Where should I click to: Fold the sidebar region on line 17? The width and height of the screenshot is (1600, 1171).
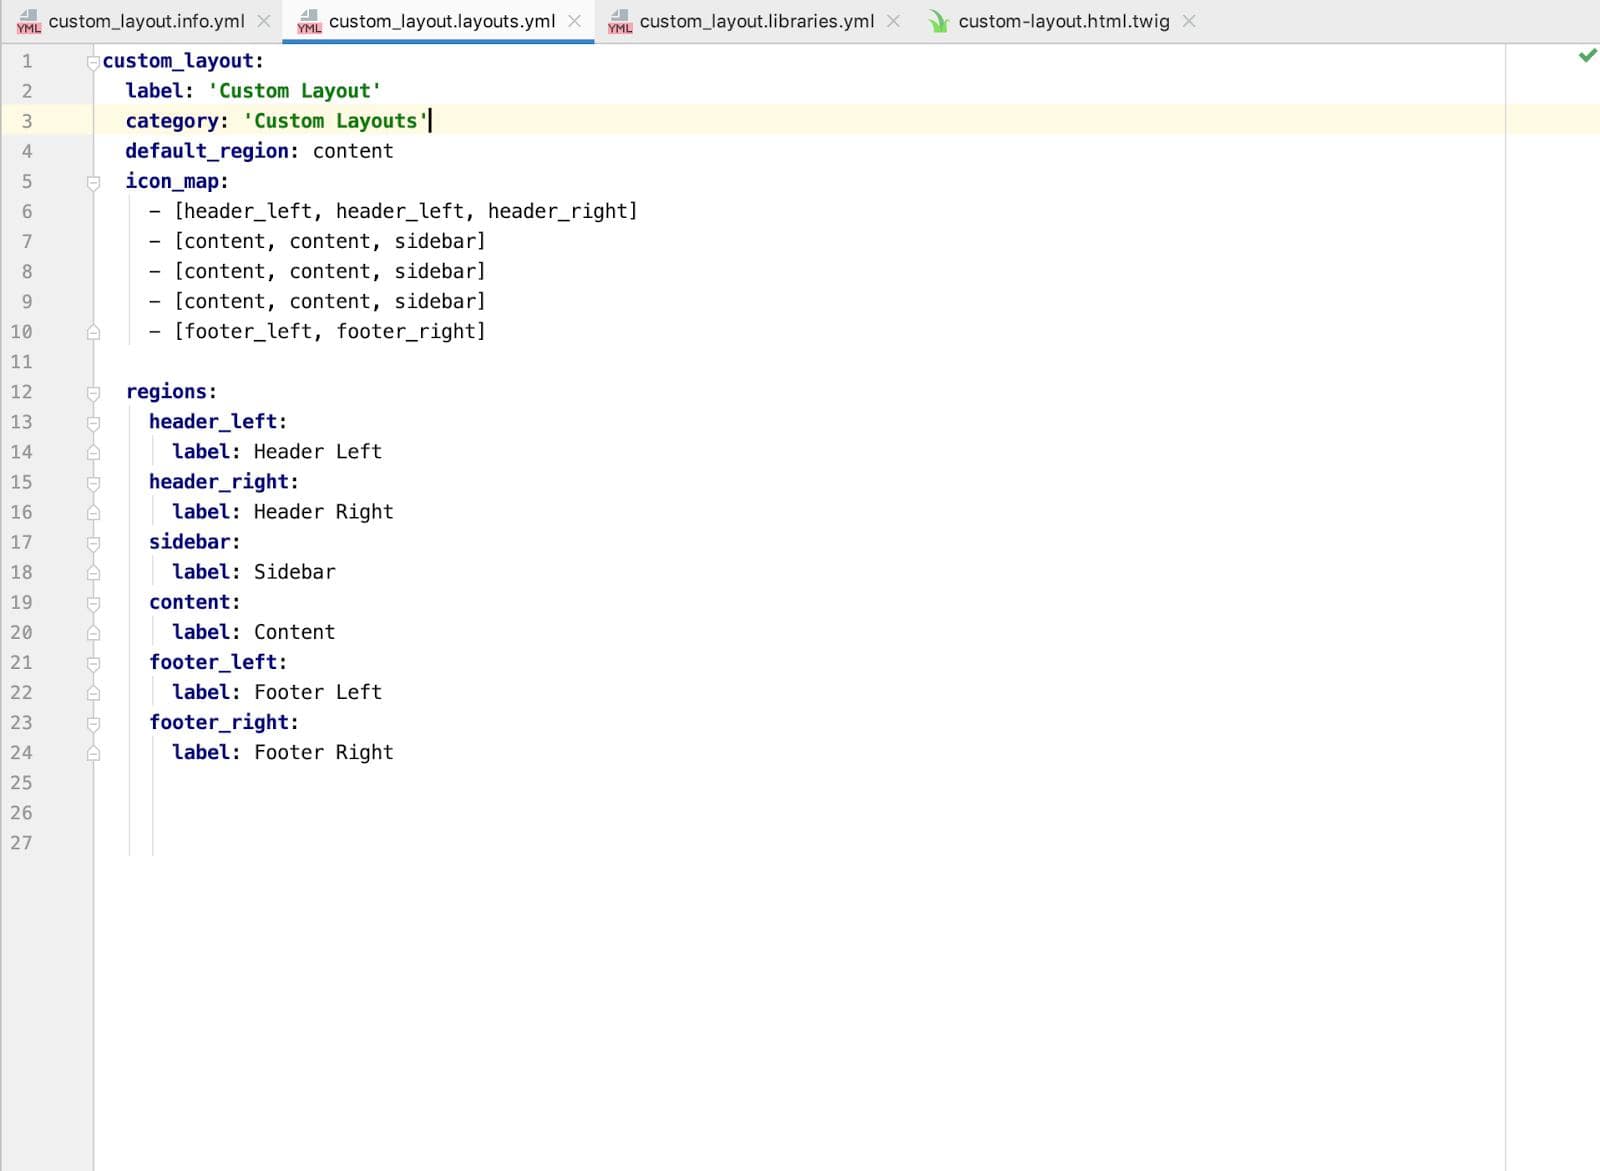point(93,543)
